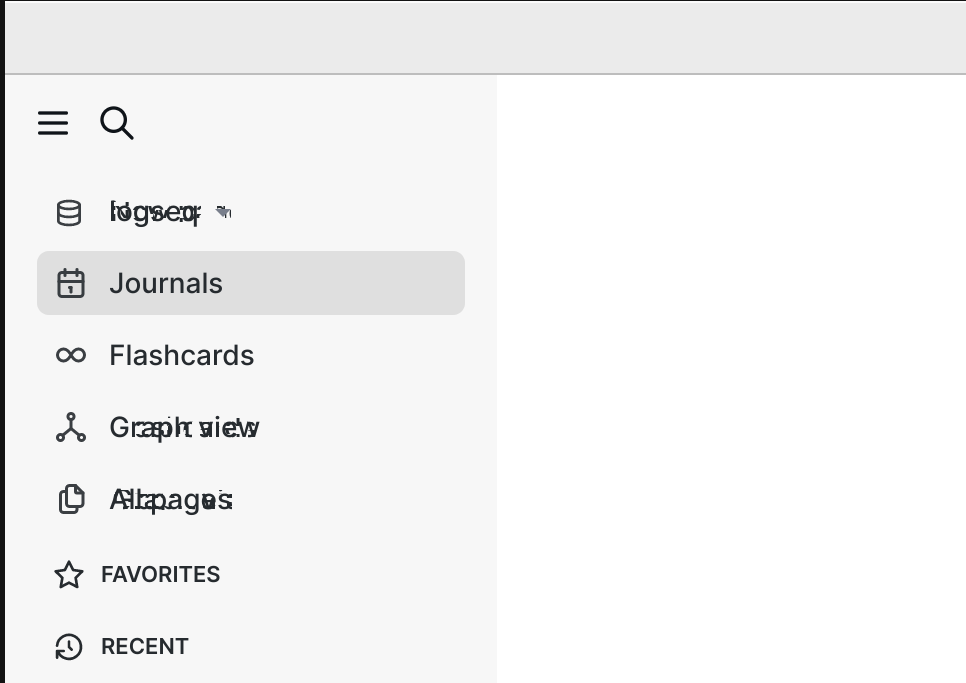Click the small pin icon after the graph name
The width and height of the screenshot is (966, 683).
224,211
